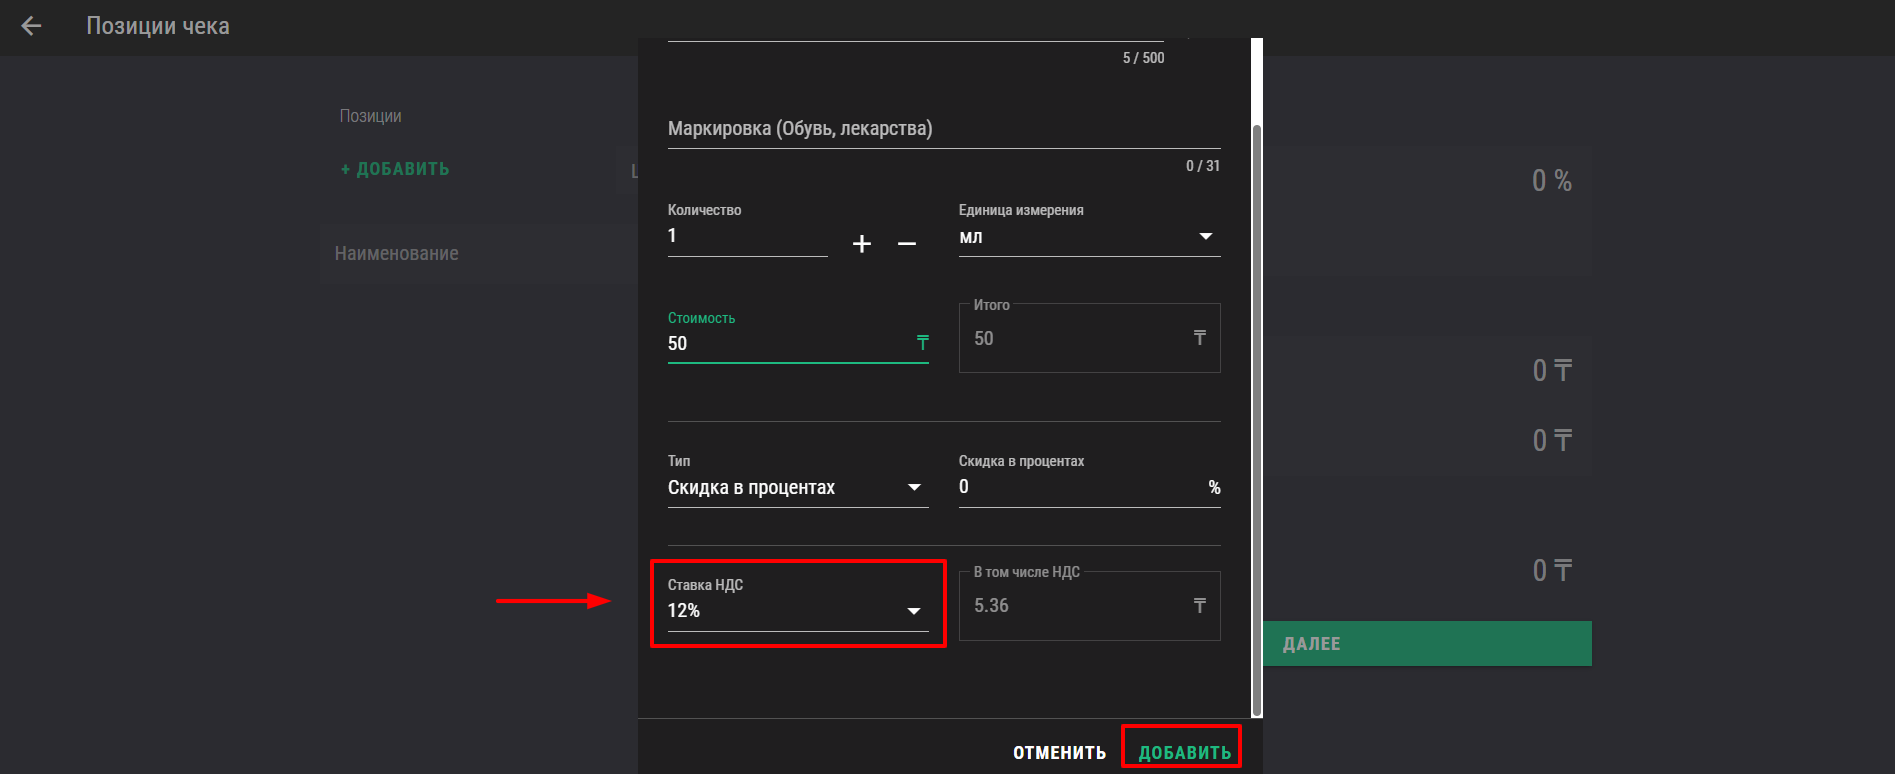This screenshot has width=1895, height=774.
Task: Click Скидка в процентах value field
Action: (x=1080, y=487)
